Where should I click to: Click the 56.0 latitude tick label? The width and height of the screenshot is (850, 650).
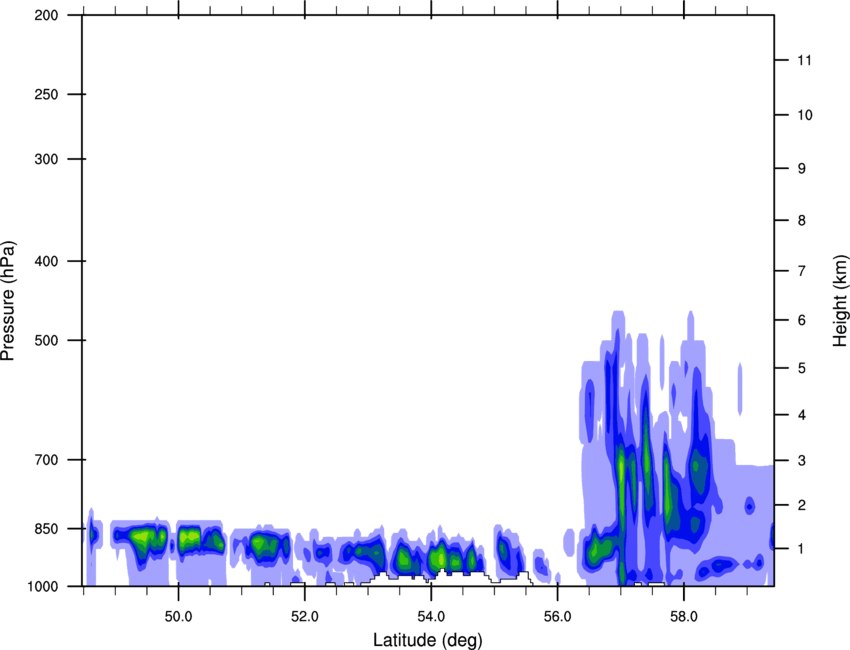point(558,617)
